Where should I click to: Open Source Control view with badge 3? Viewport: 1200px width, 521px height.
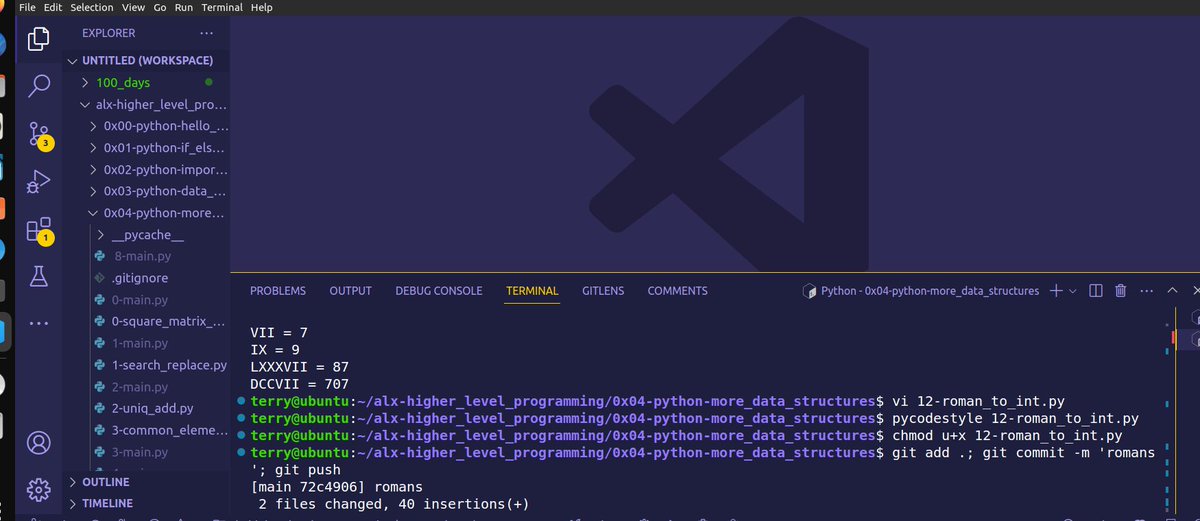(38, 133)
